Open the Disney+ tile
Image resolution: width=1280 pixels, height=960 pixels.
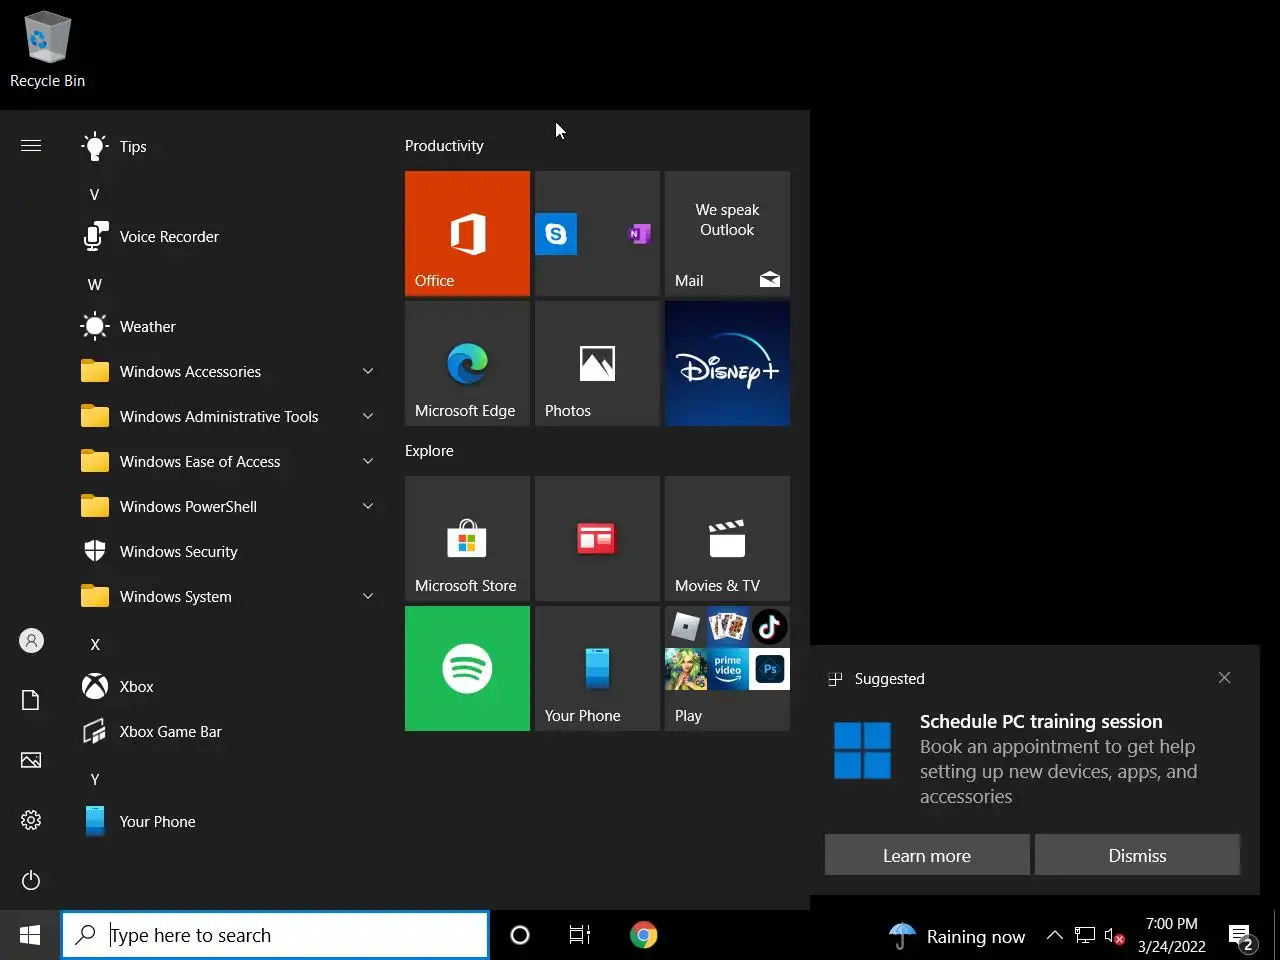tap(727, 363)
